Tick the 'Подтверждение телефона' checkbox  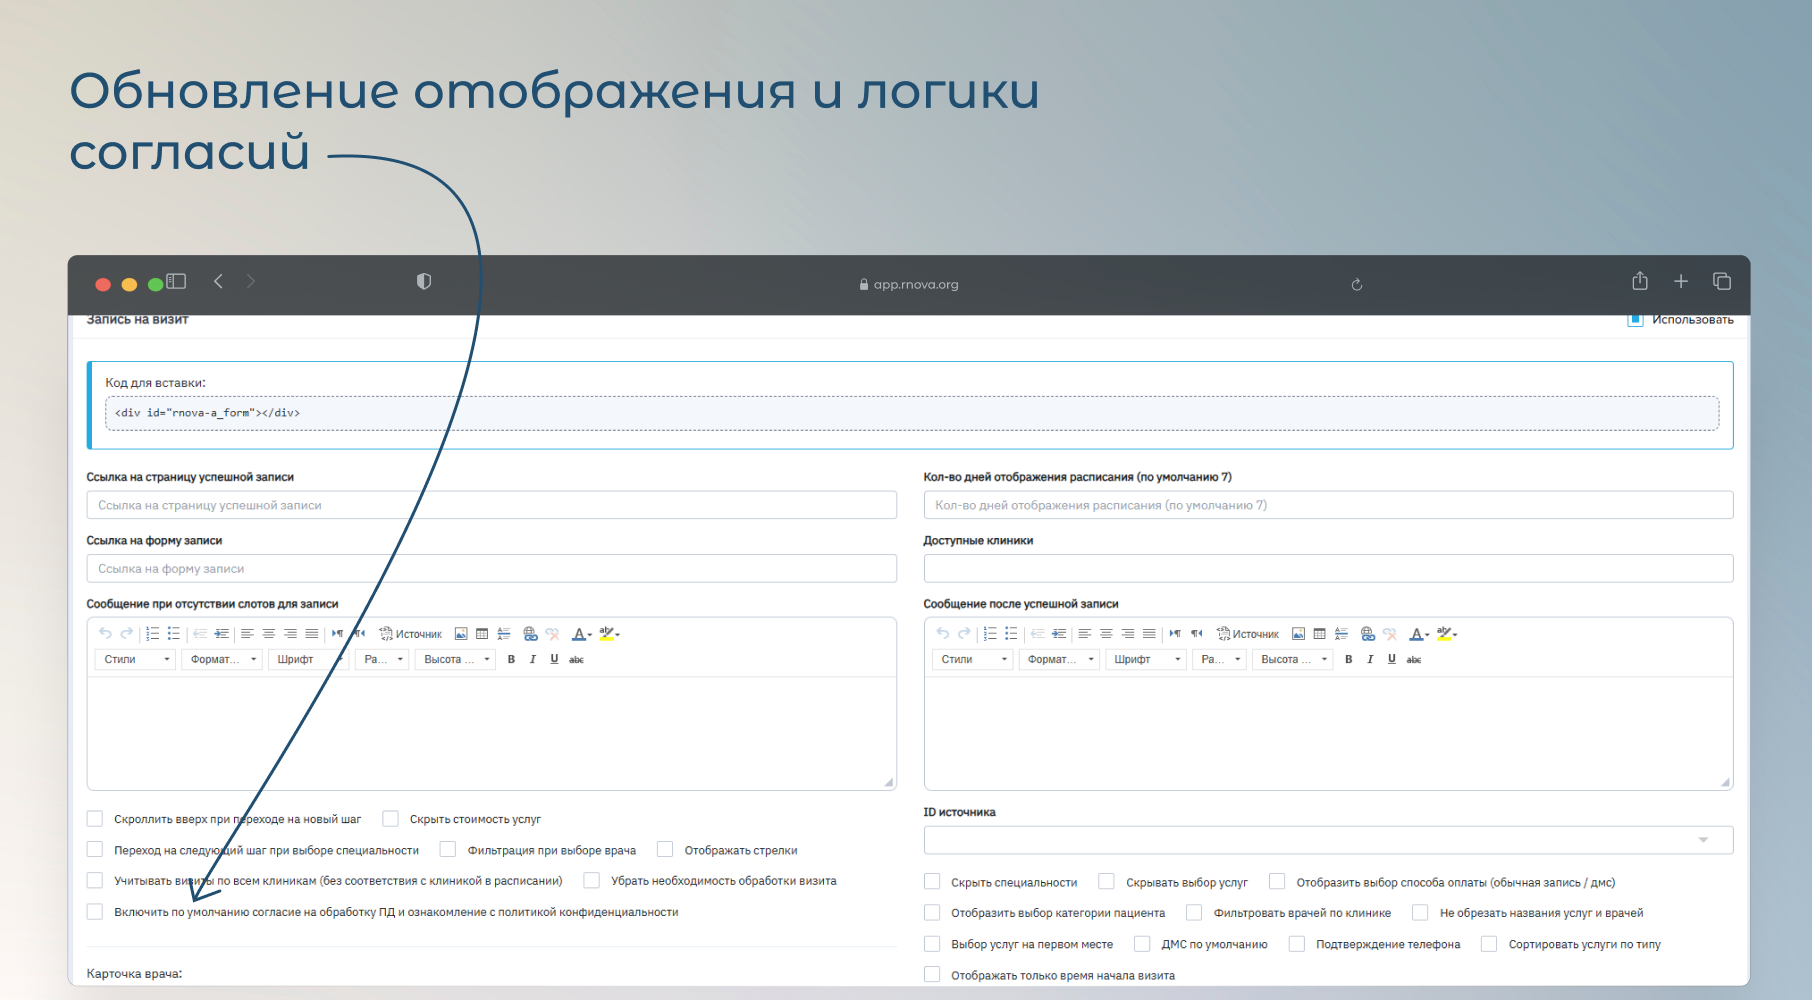pos(1297,944)
